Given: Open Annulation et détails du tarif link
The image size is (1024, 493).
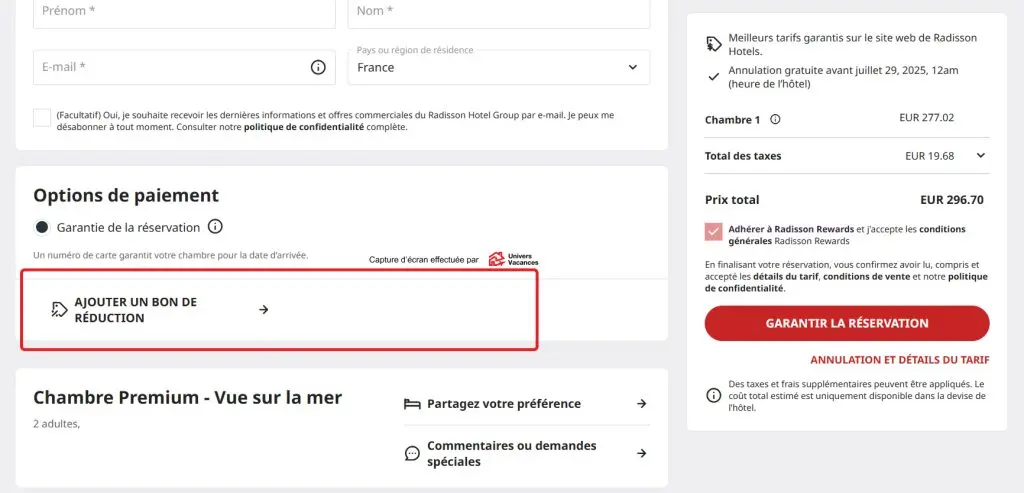Looking at the screenshot, I should 899,360.
